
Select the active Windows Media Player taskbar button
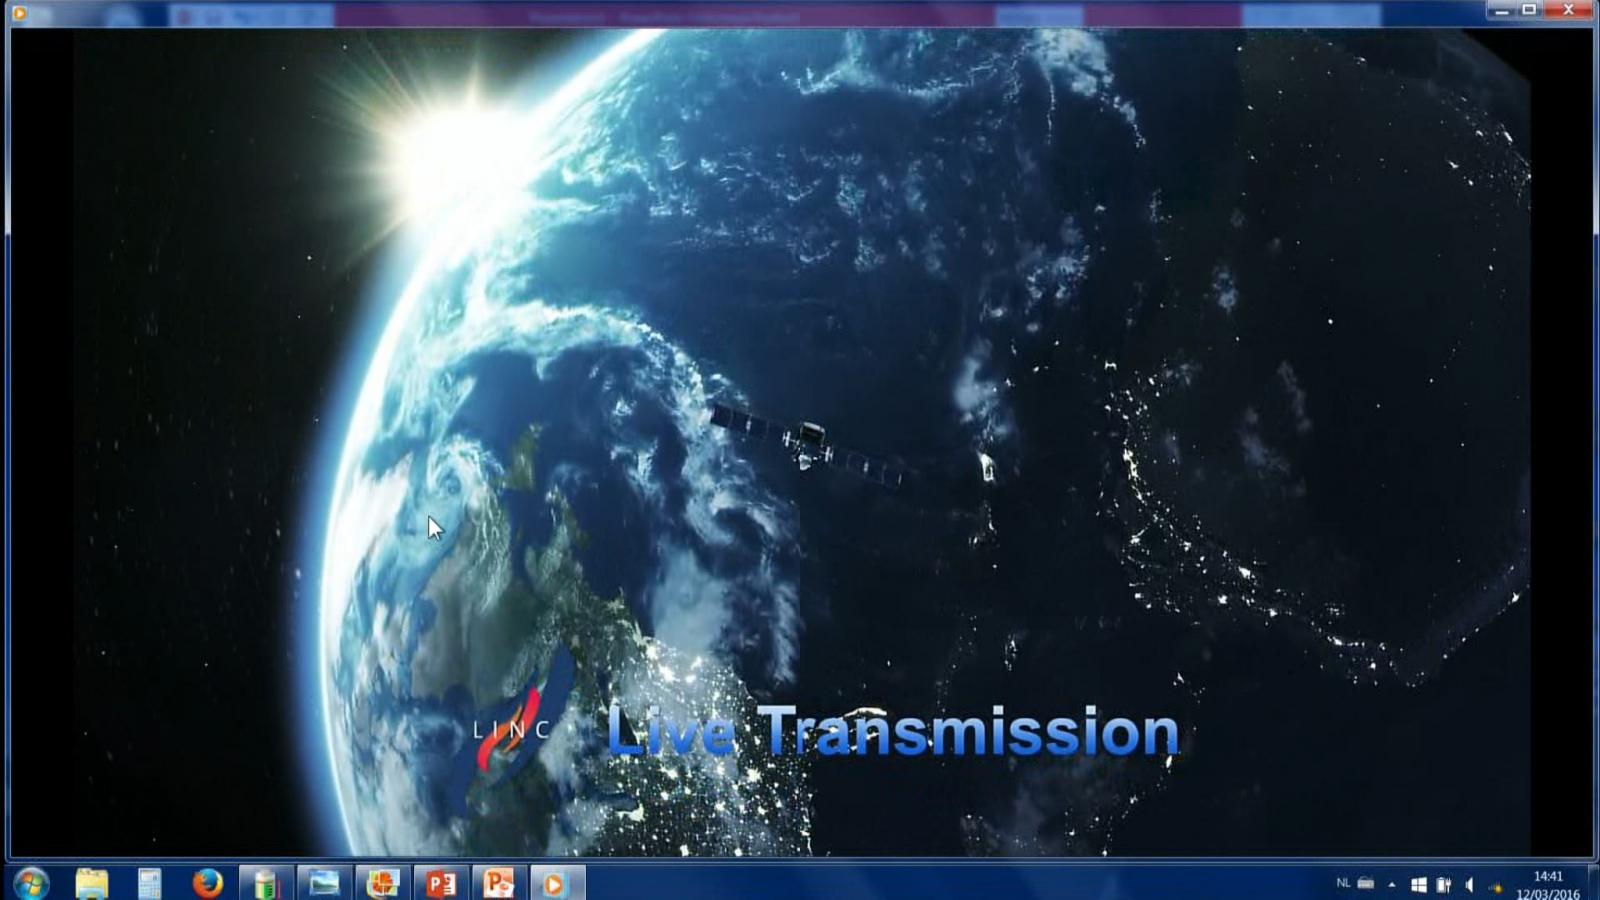point(555,883)
